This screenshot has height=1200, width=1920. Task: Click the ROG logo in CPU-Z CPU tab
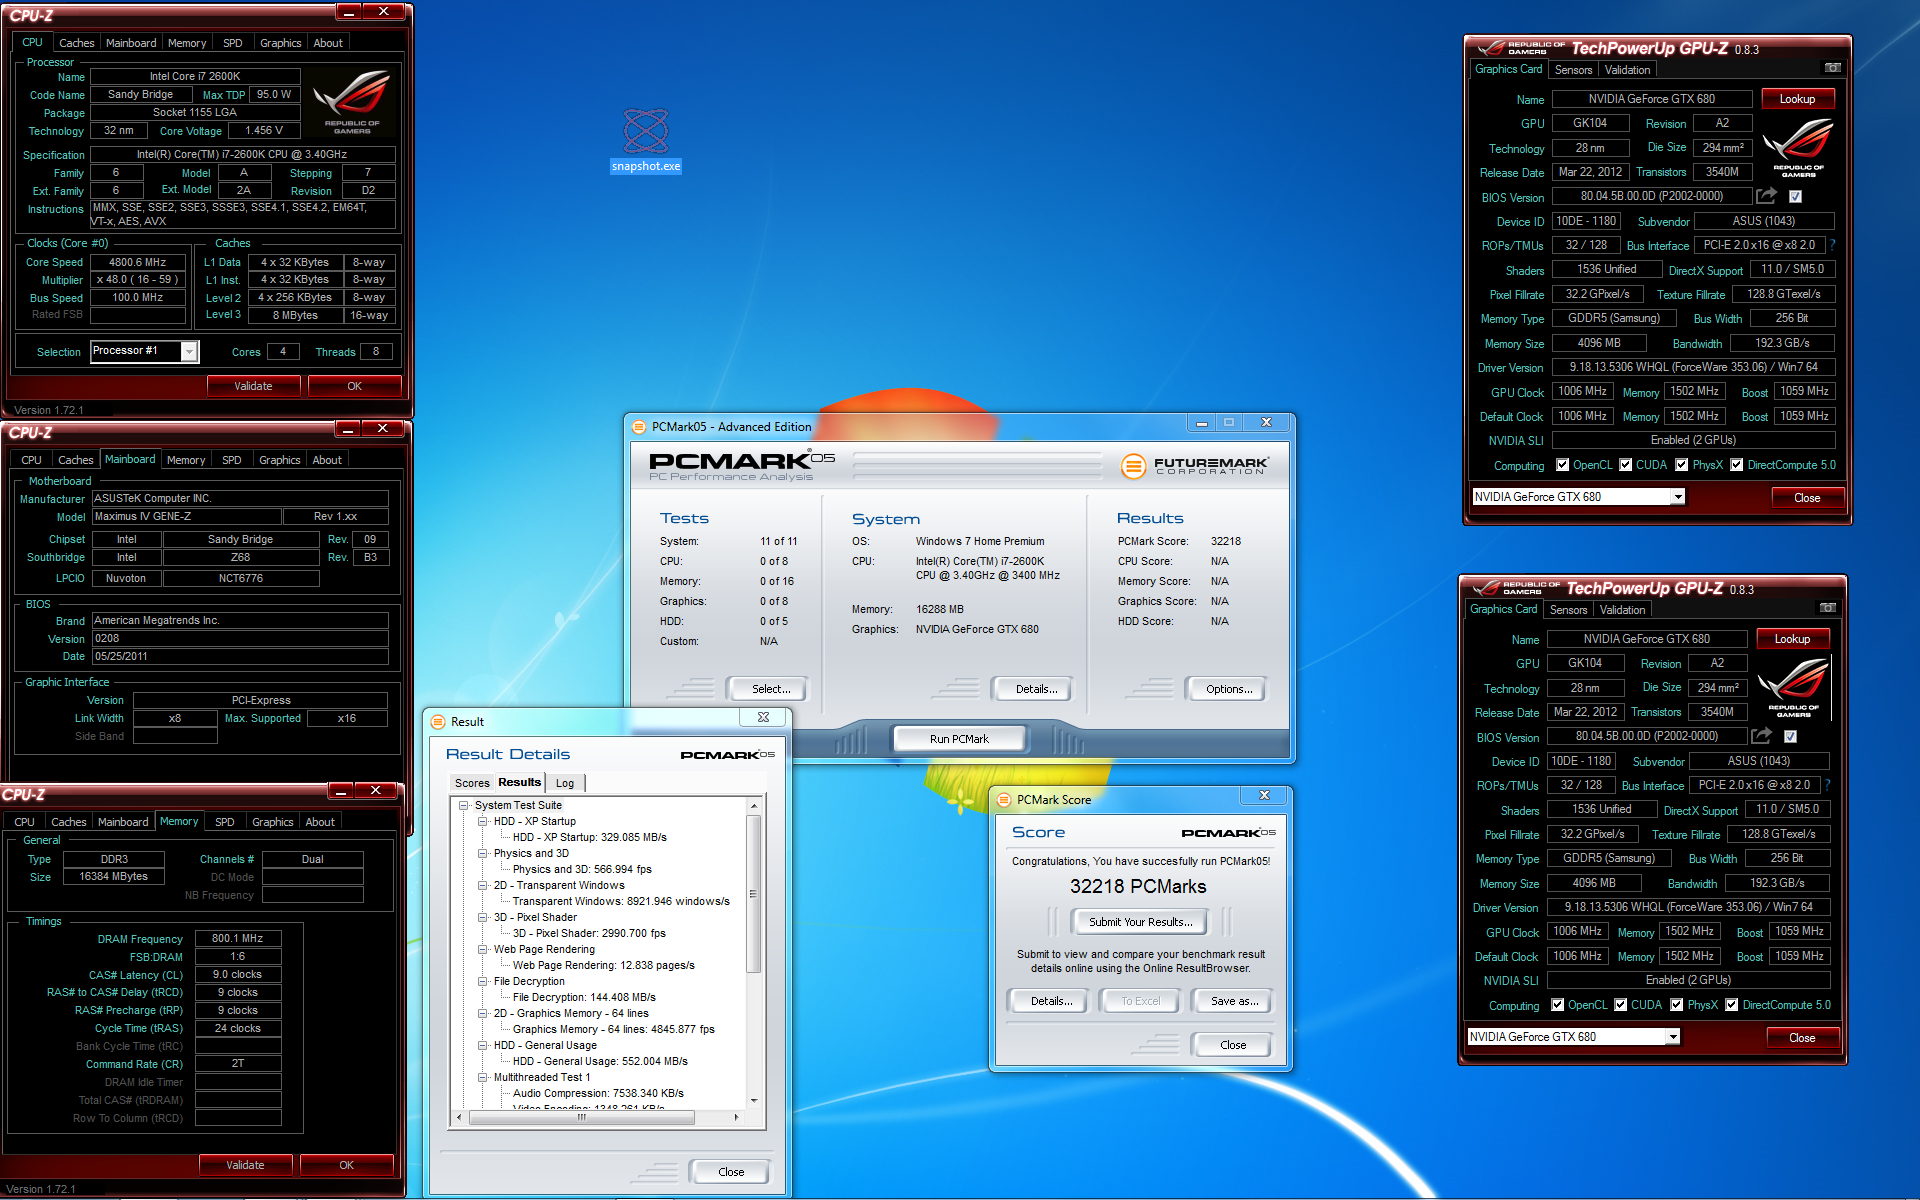[x=352, y=101]
